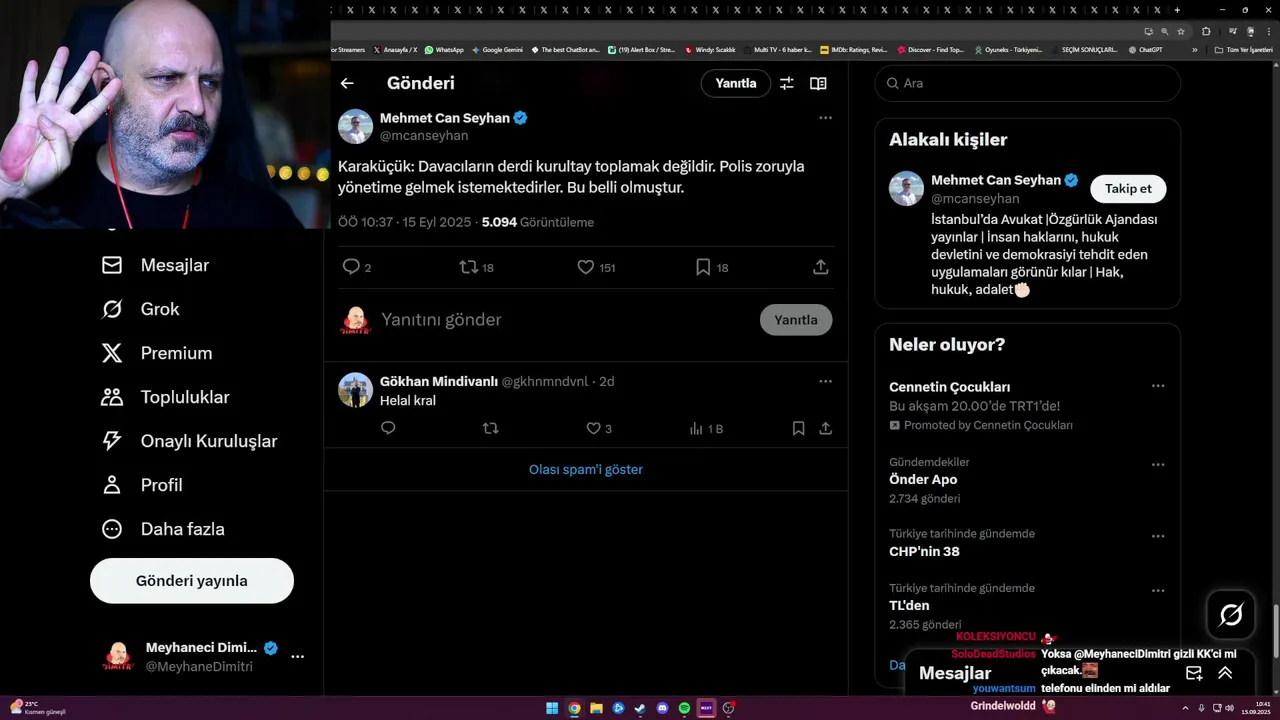Screen dimensions: 1280x720
Task: Open Steam from the taskbar
Action: click(x=640, y=708)
